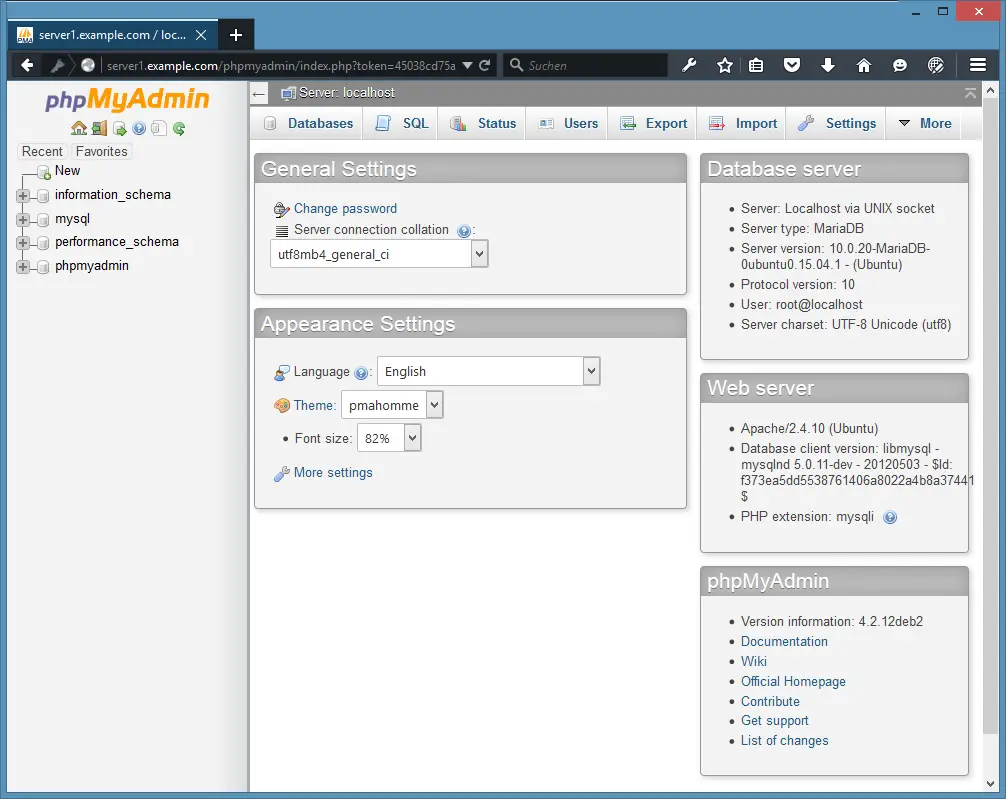
Task: Click the New database cylinder icon
Action: 44,172
